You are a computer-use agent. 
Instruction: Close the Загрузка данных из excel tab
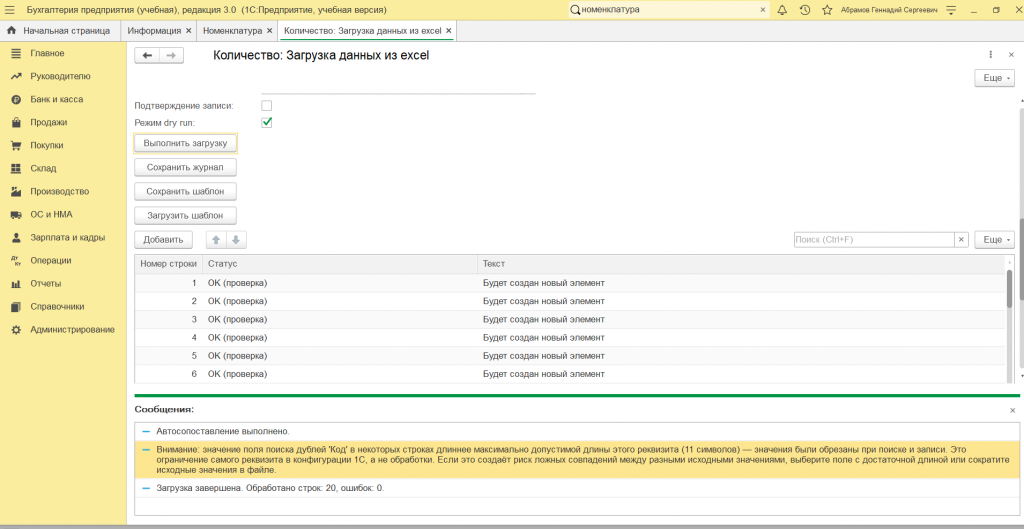448,31
